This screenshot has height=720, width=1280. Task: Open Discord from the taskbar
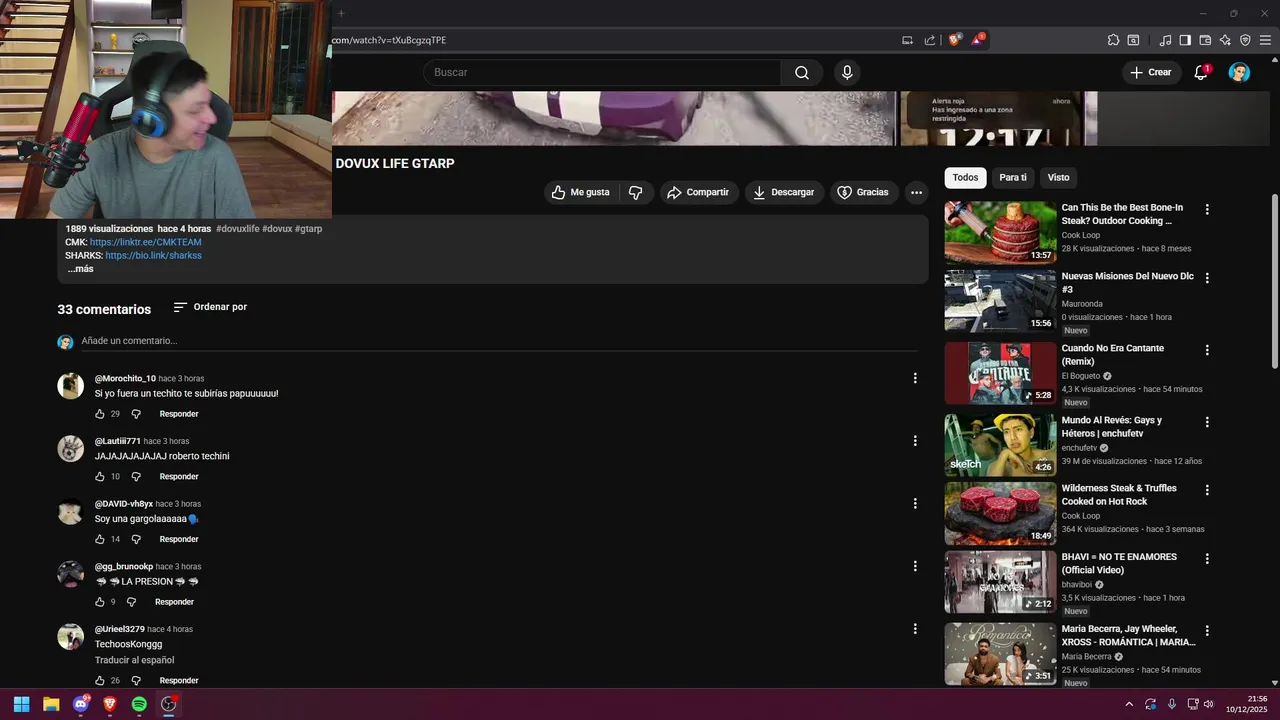coord(81,704)
